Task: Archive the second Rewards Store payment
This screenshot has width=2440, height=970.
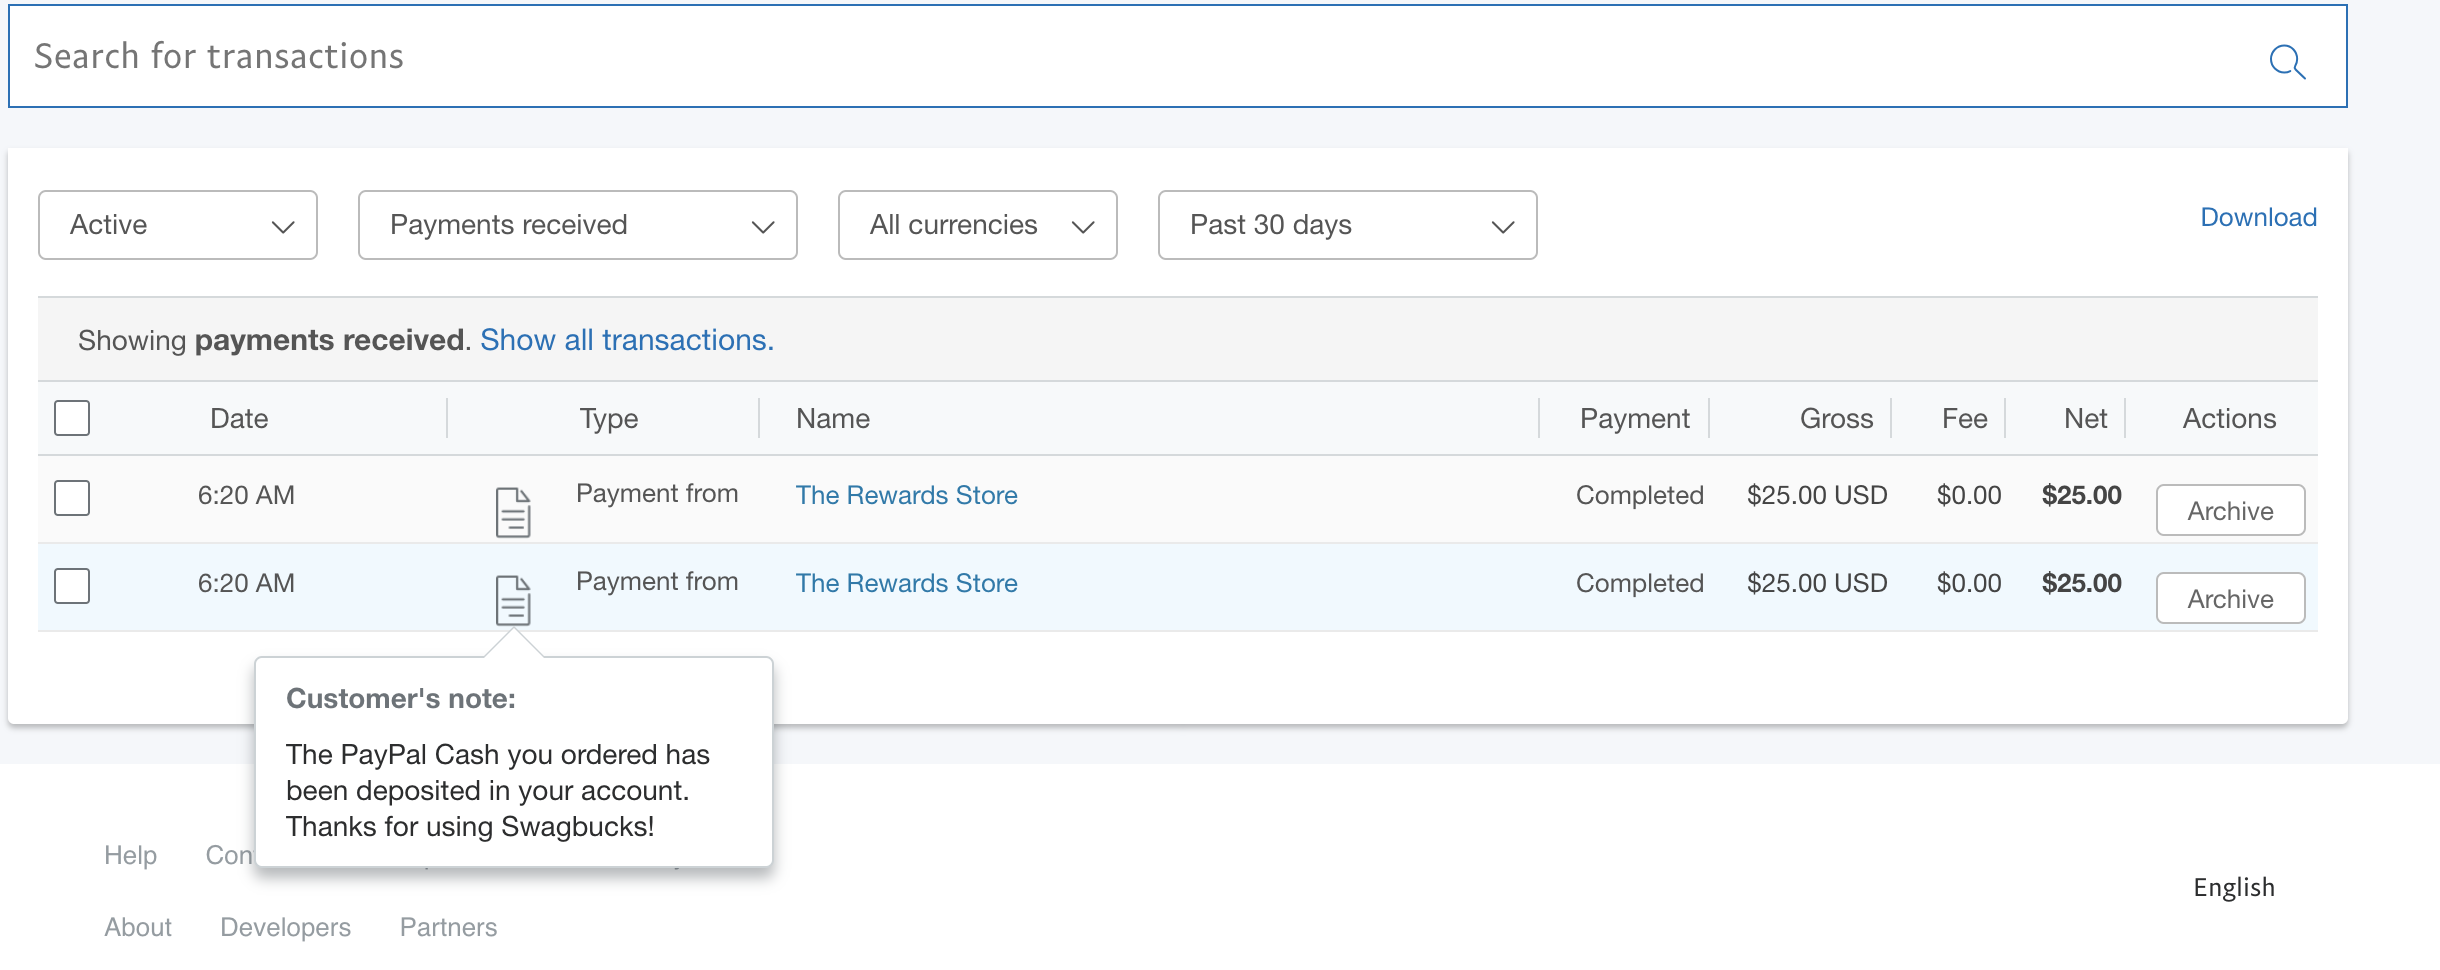Action: coord(2230,599)
